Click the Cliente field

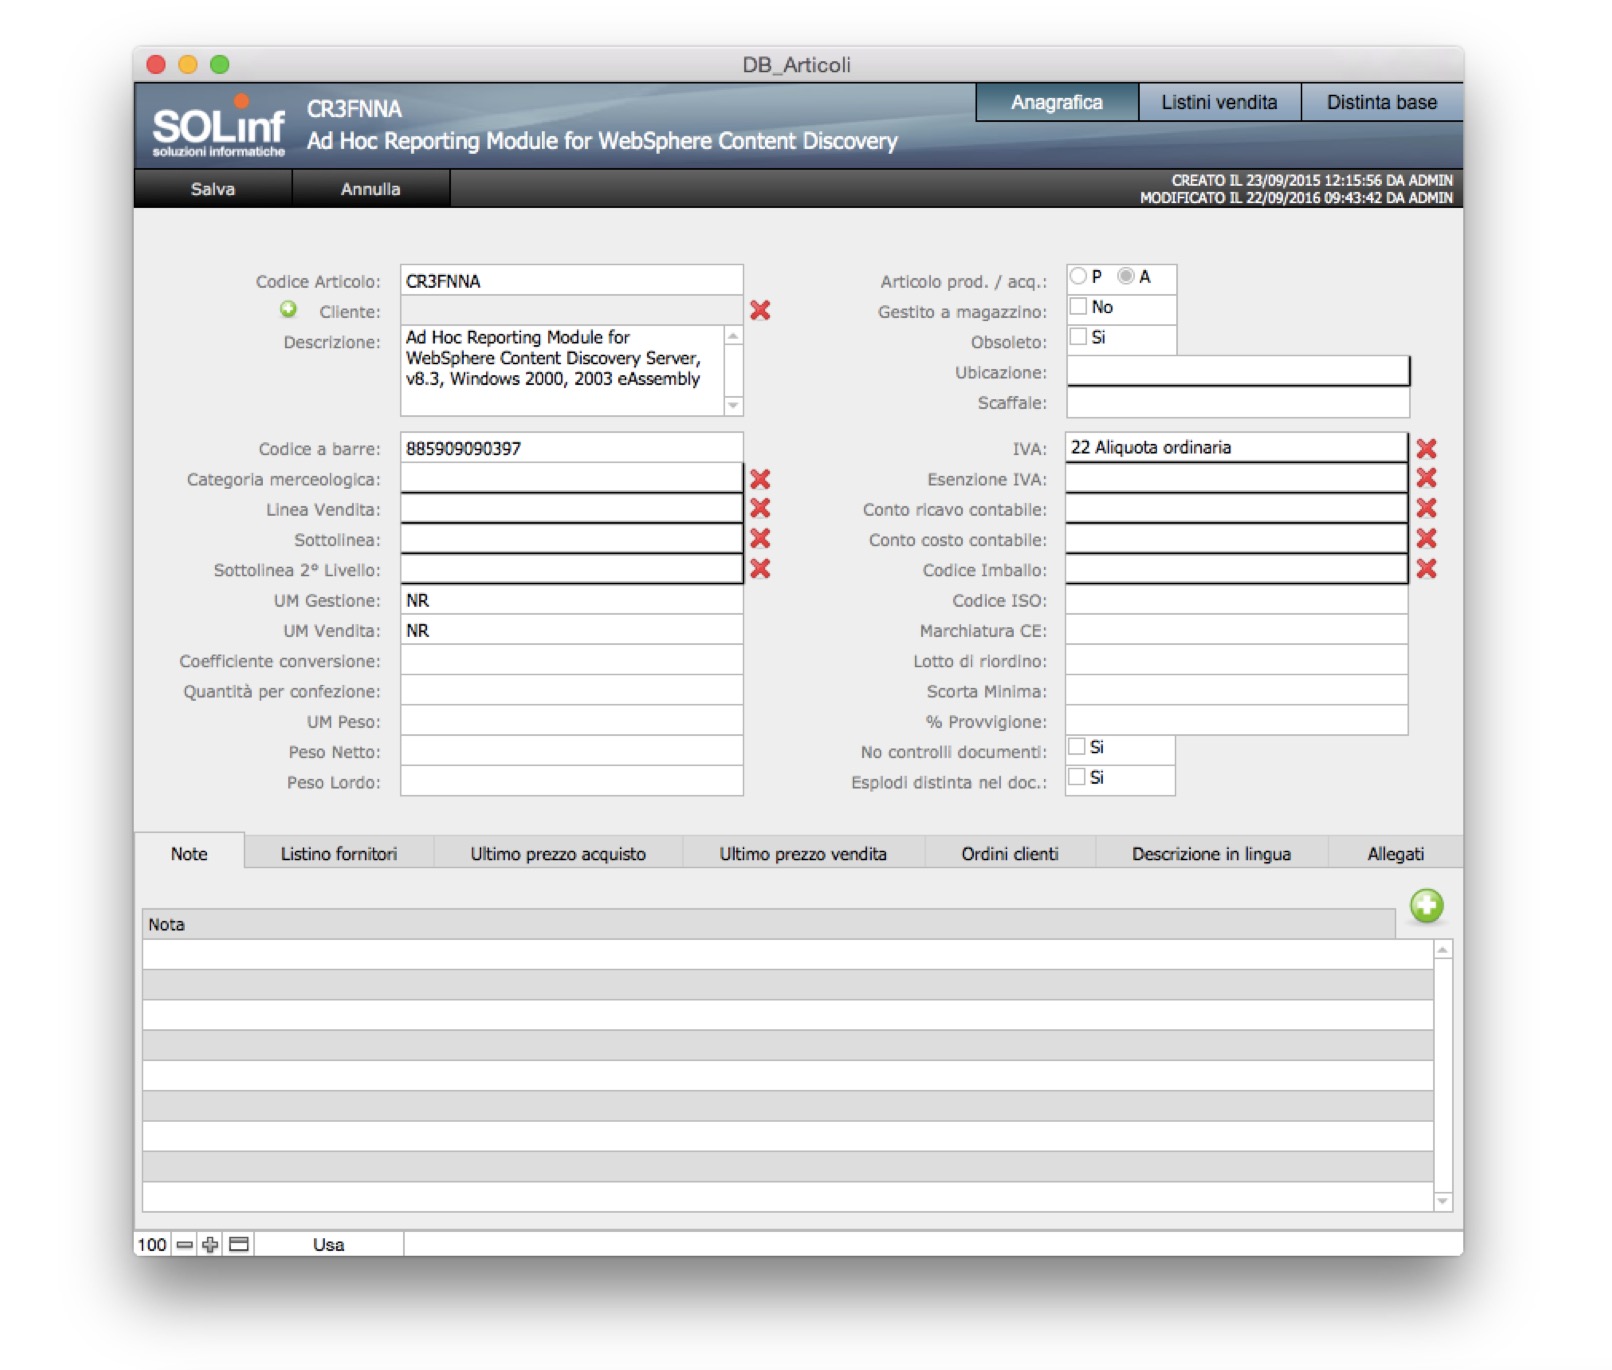pos(572,310)
